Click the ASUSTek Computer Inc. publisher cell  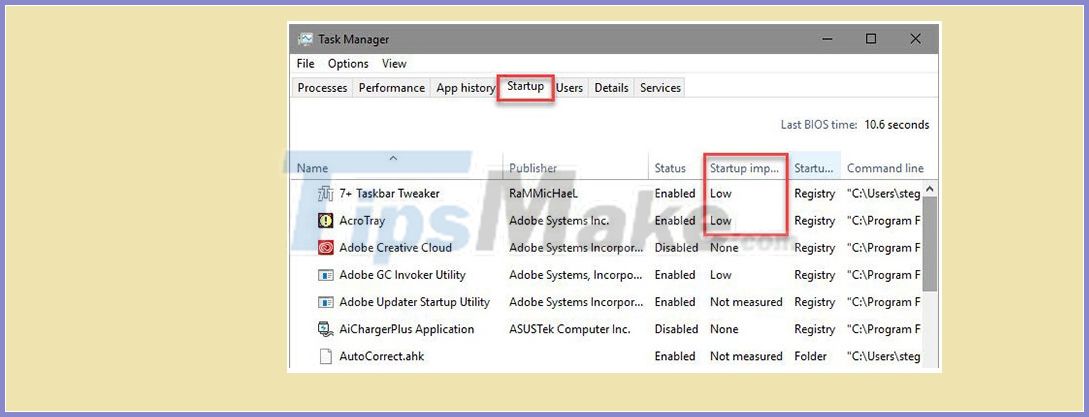(x=570, y=329)
